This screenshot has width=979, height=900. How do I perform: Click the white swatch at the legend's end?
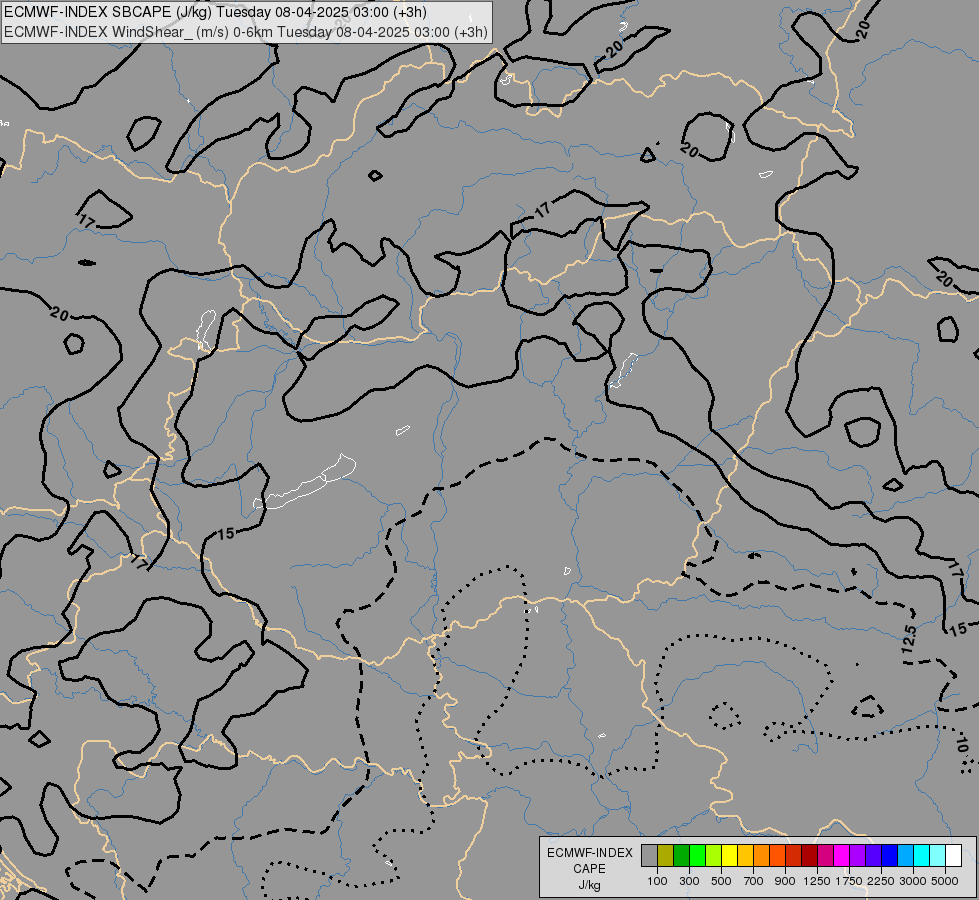click(953, 855)
